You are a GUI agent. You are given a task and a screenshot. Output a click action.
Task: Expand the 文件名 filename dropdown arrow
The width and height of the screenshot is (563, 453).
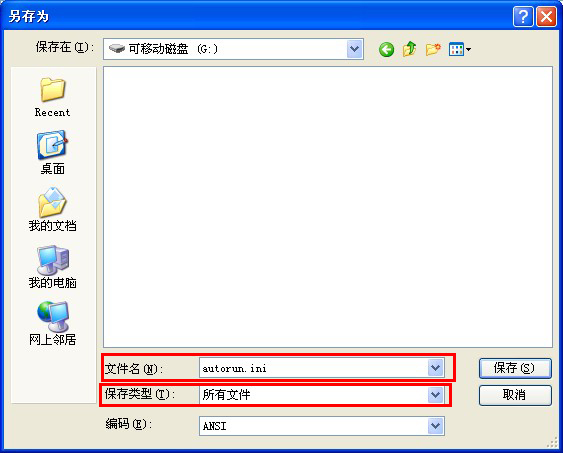pyautogui.click(x=436, y=368)
